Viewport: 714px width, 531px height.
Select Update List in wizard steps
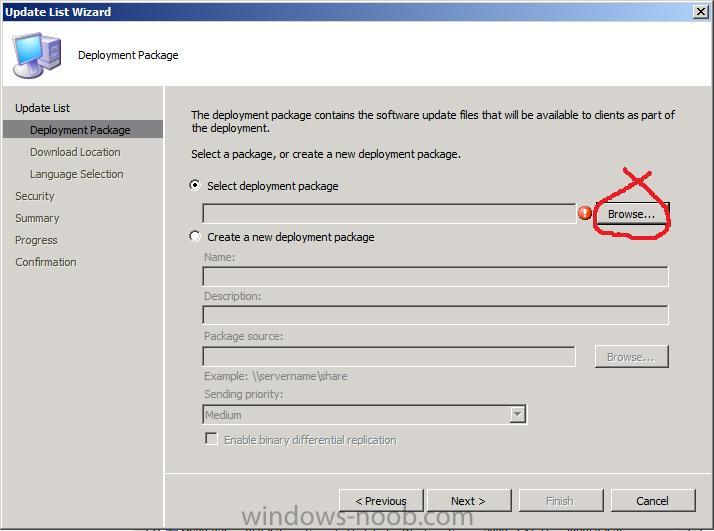click(x=42, y=108)
